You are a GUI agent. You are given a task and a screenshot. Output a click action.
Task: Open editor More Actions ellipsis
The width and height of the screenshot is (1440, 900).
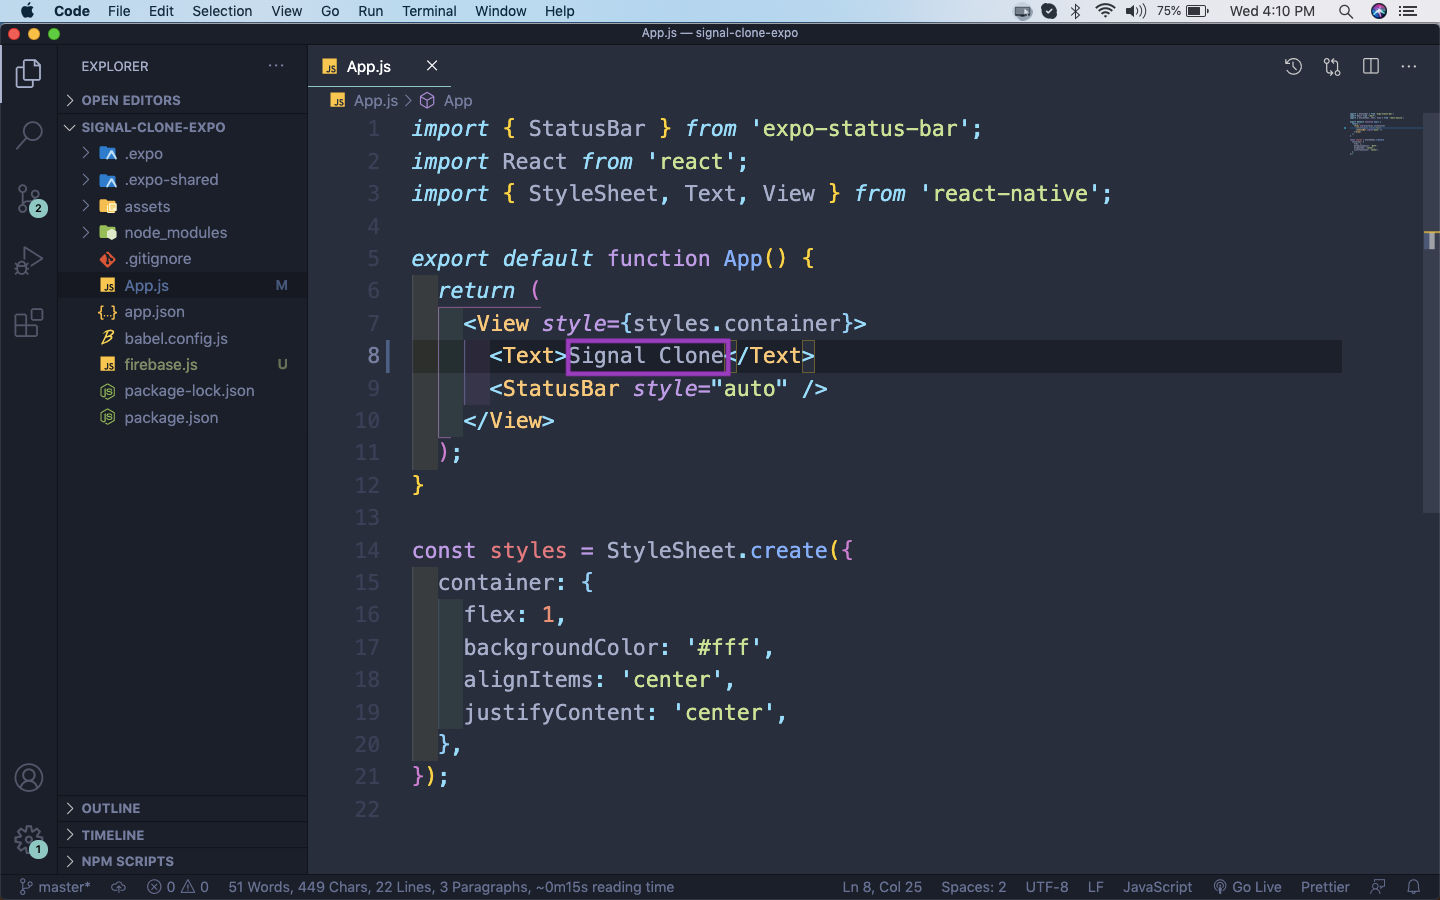coord(1409,67)
